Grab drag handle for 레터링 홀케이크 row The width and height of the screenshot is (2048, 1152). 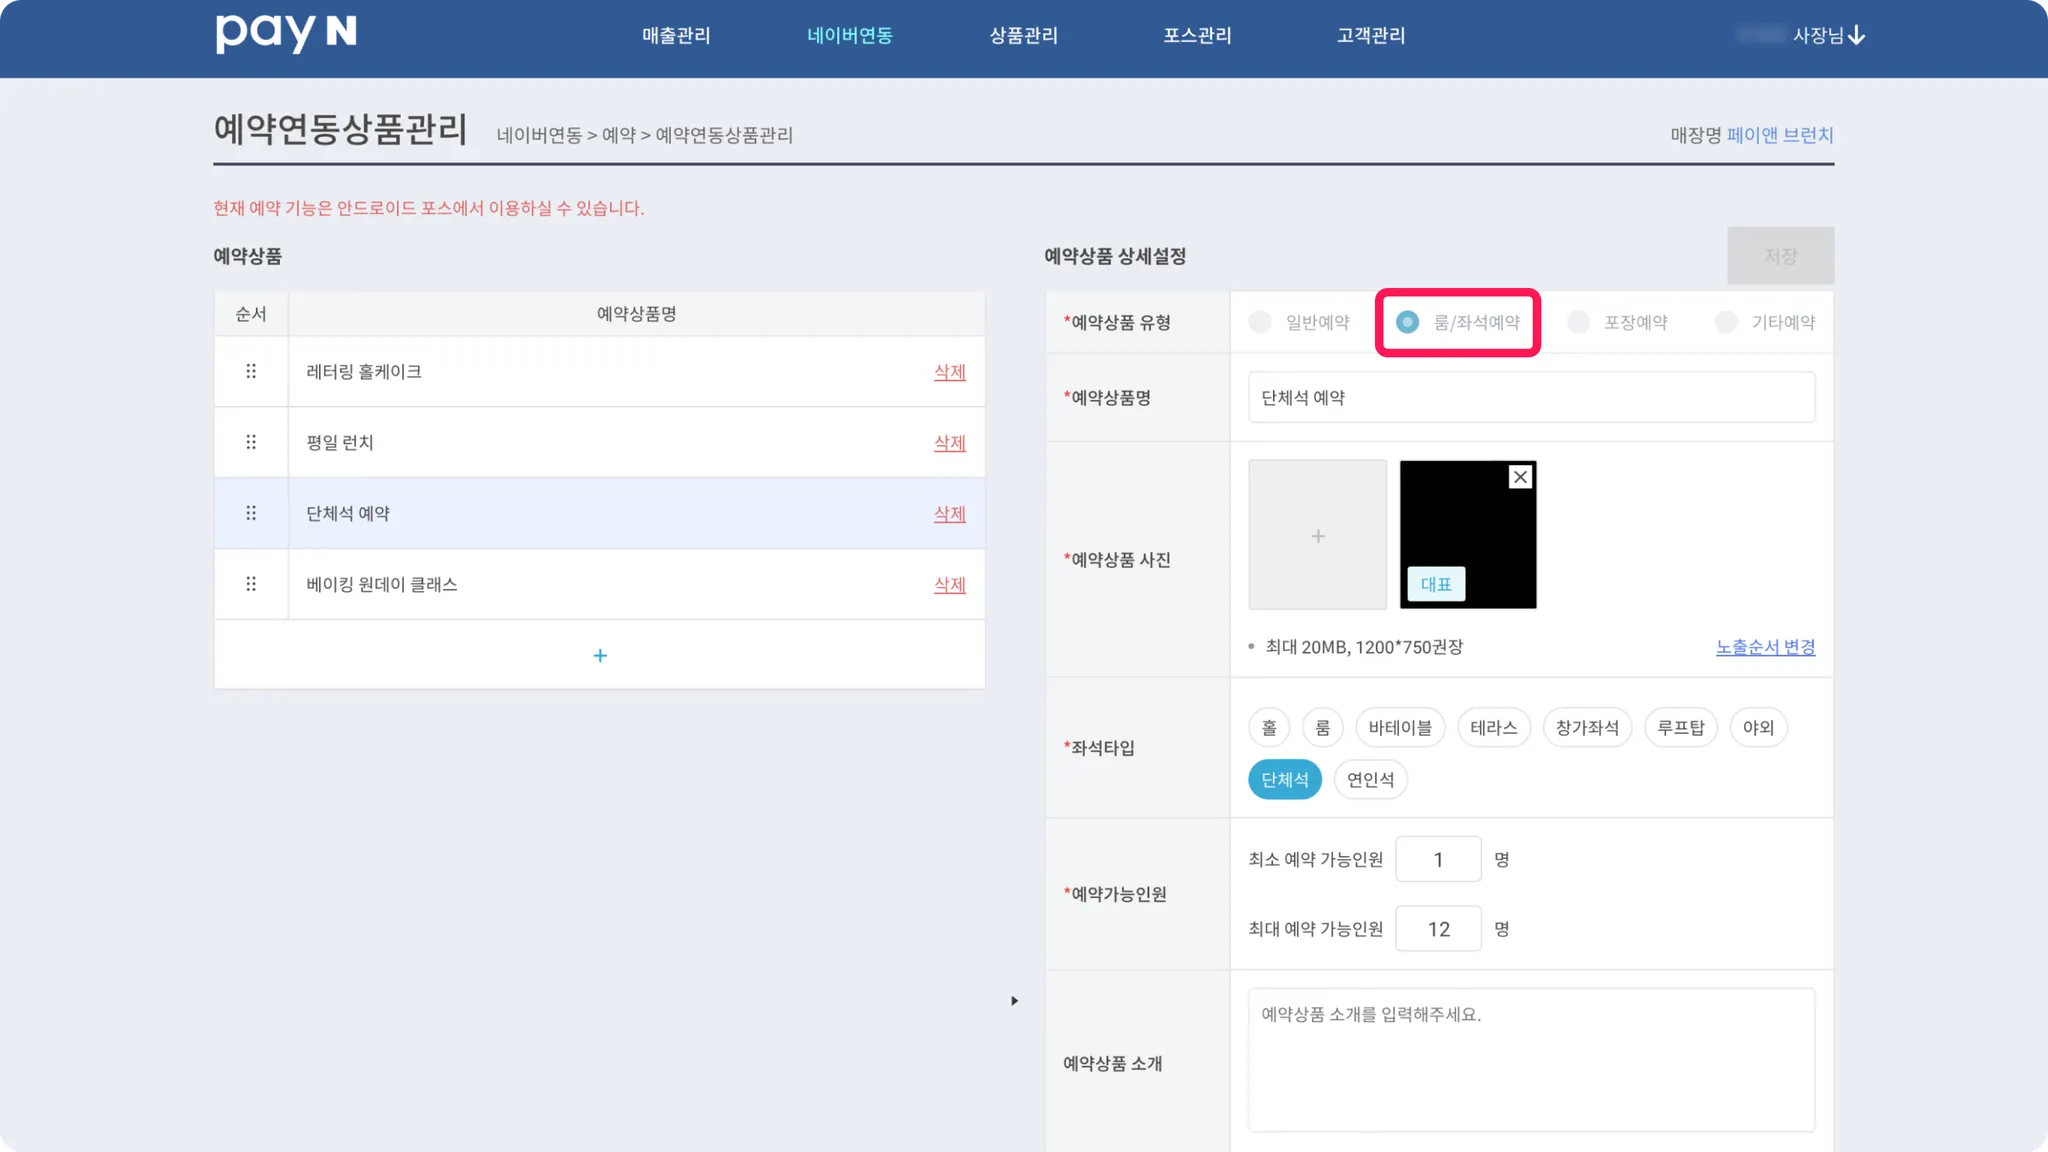click(x=251, y=371)
